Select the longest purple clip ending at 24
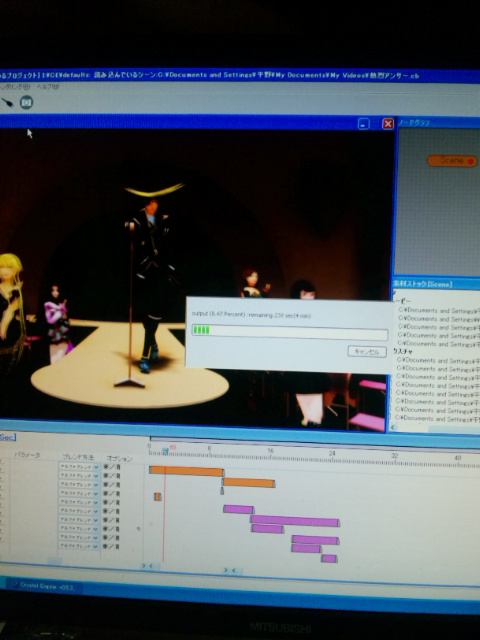This screenshot has width=480, height=640. [295, 521]
